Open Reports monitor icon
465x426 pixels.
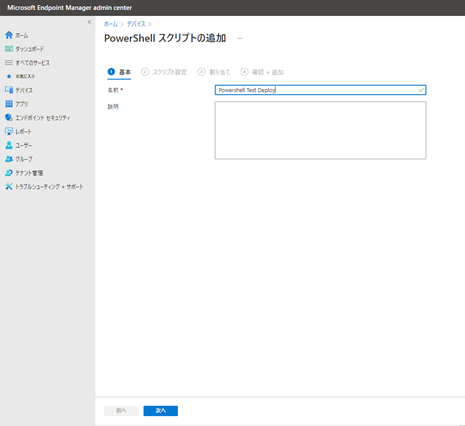(x=9, y=131)
